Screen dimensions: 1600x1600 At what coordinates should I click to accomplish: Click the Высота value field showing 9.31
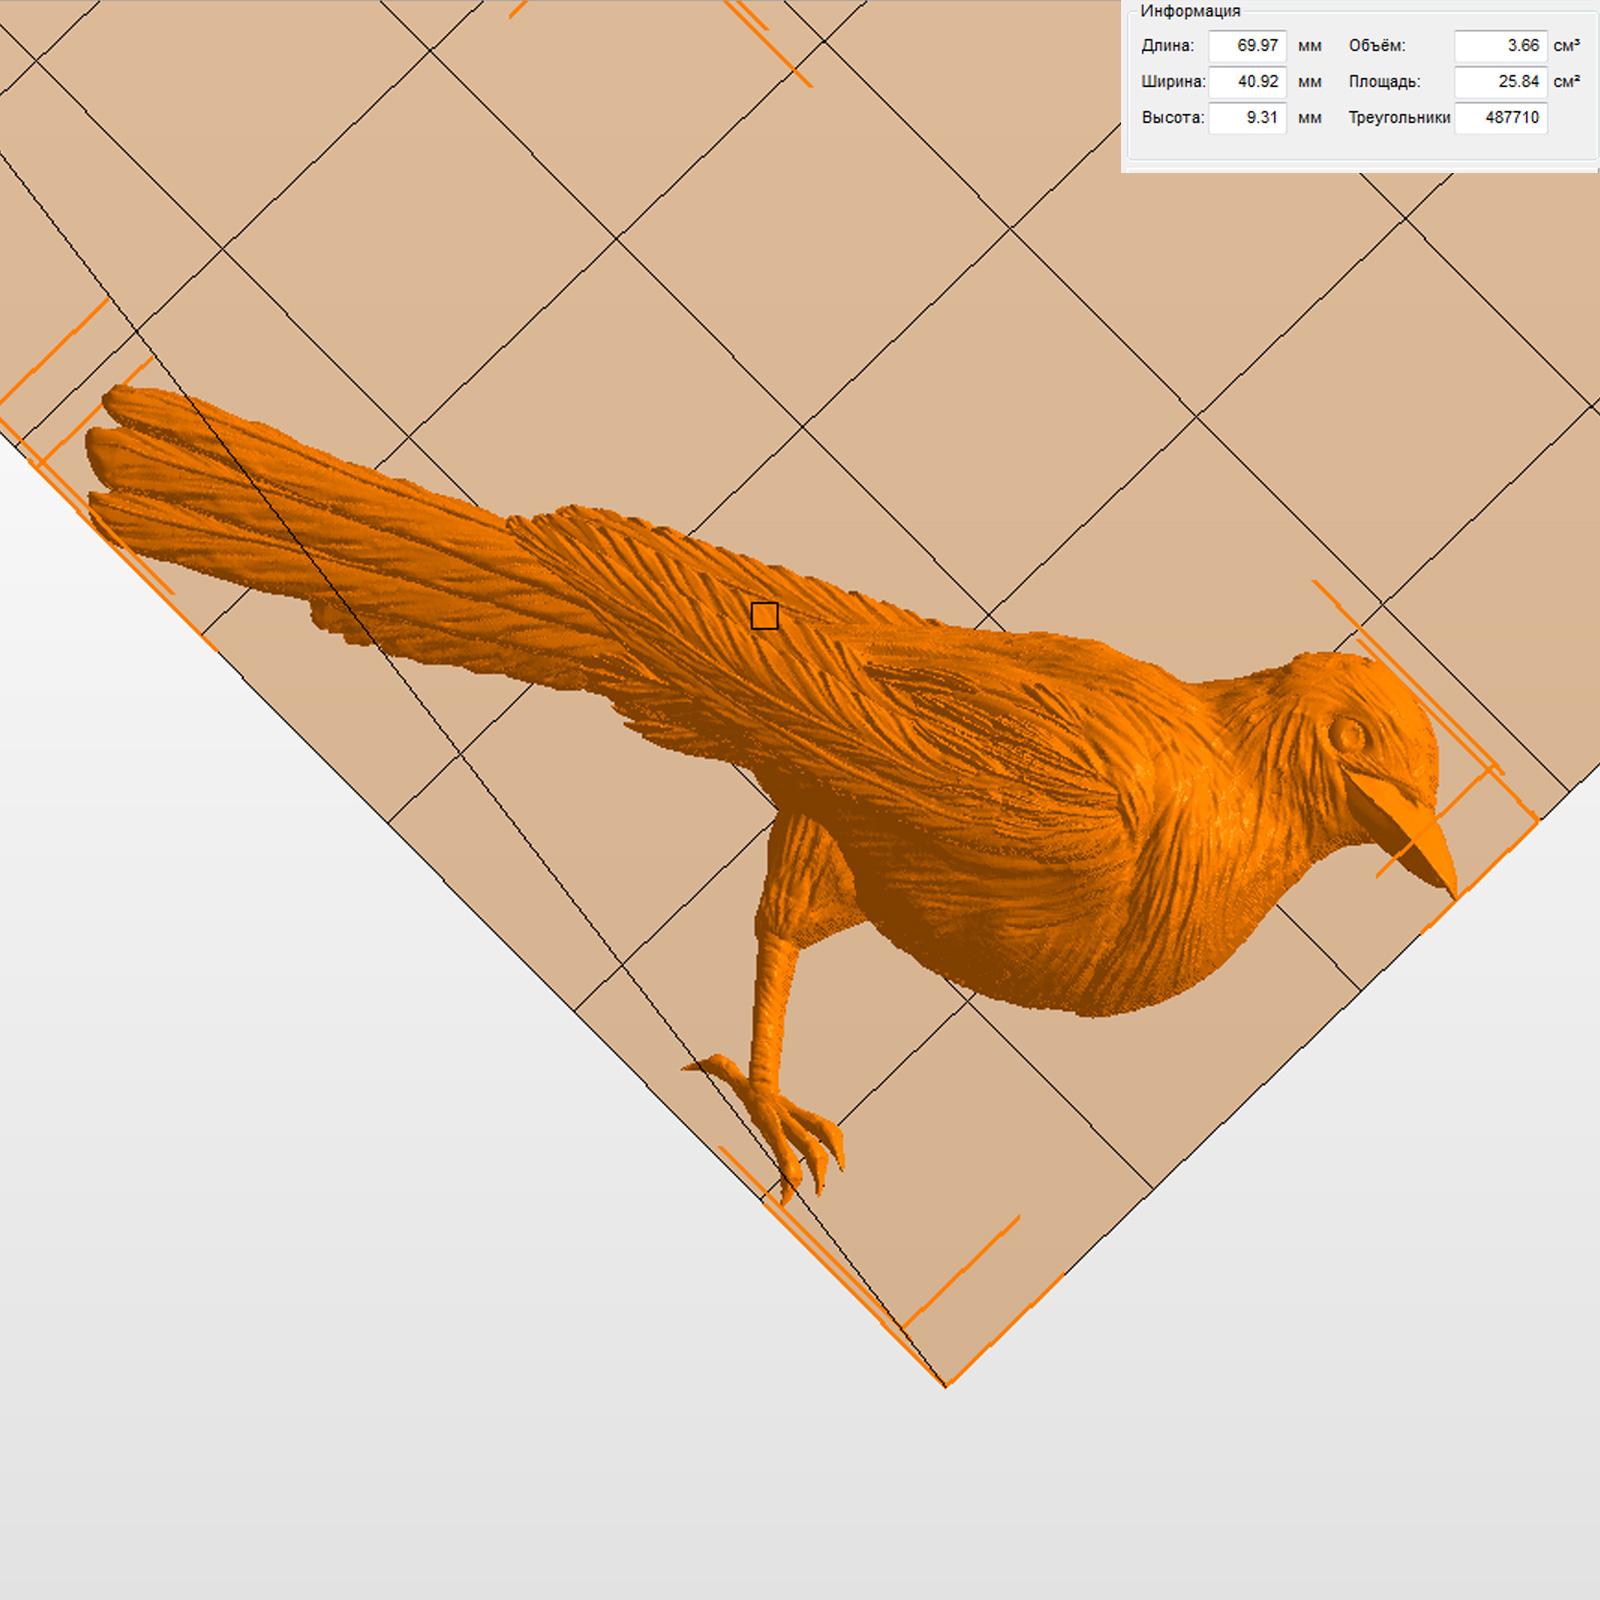click(x=1246, y=118)
